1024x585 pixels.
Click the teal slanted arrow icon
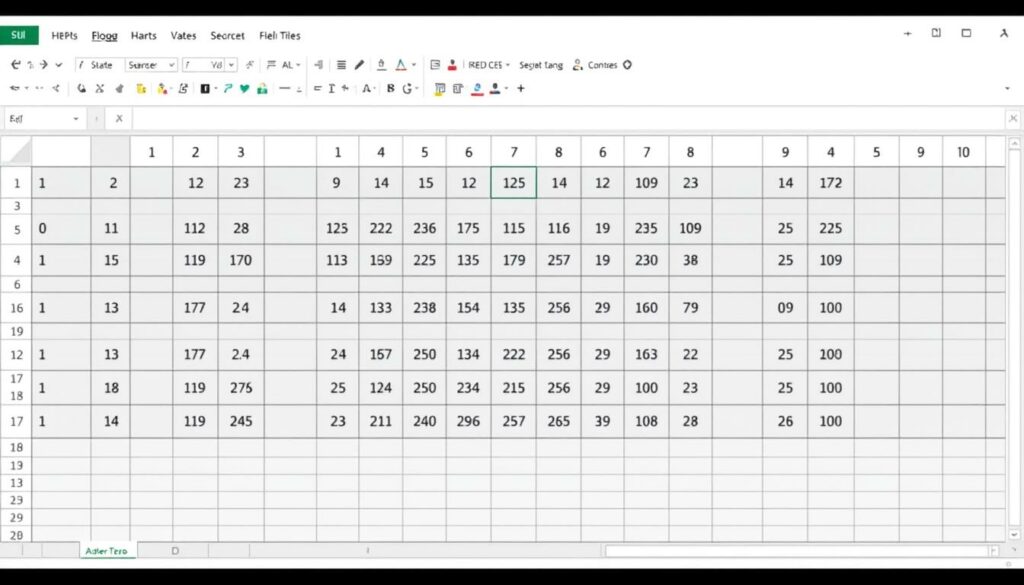[x=227, y=88]
